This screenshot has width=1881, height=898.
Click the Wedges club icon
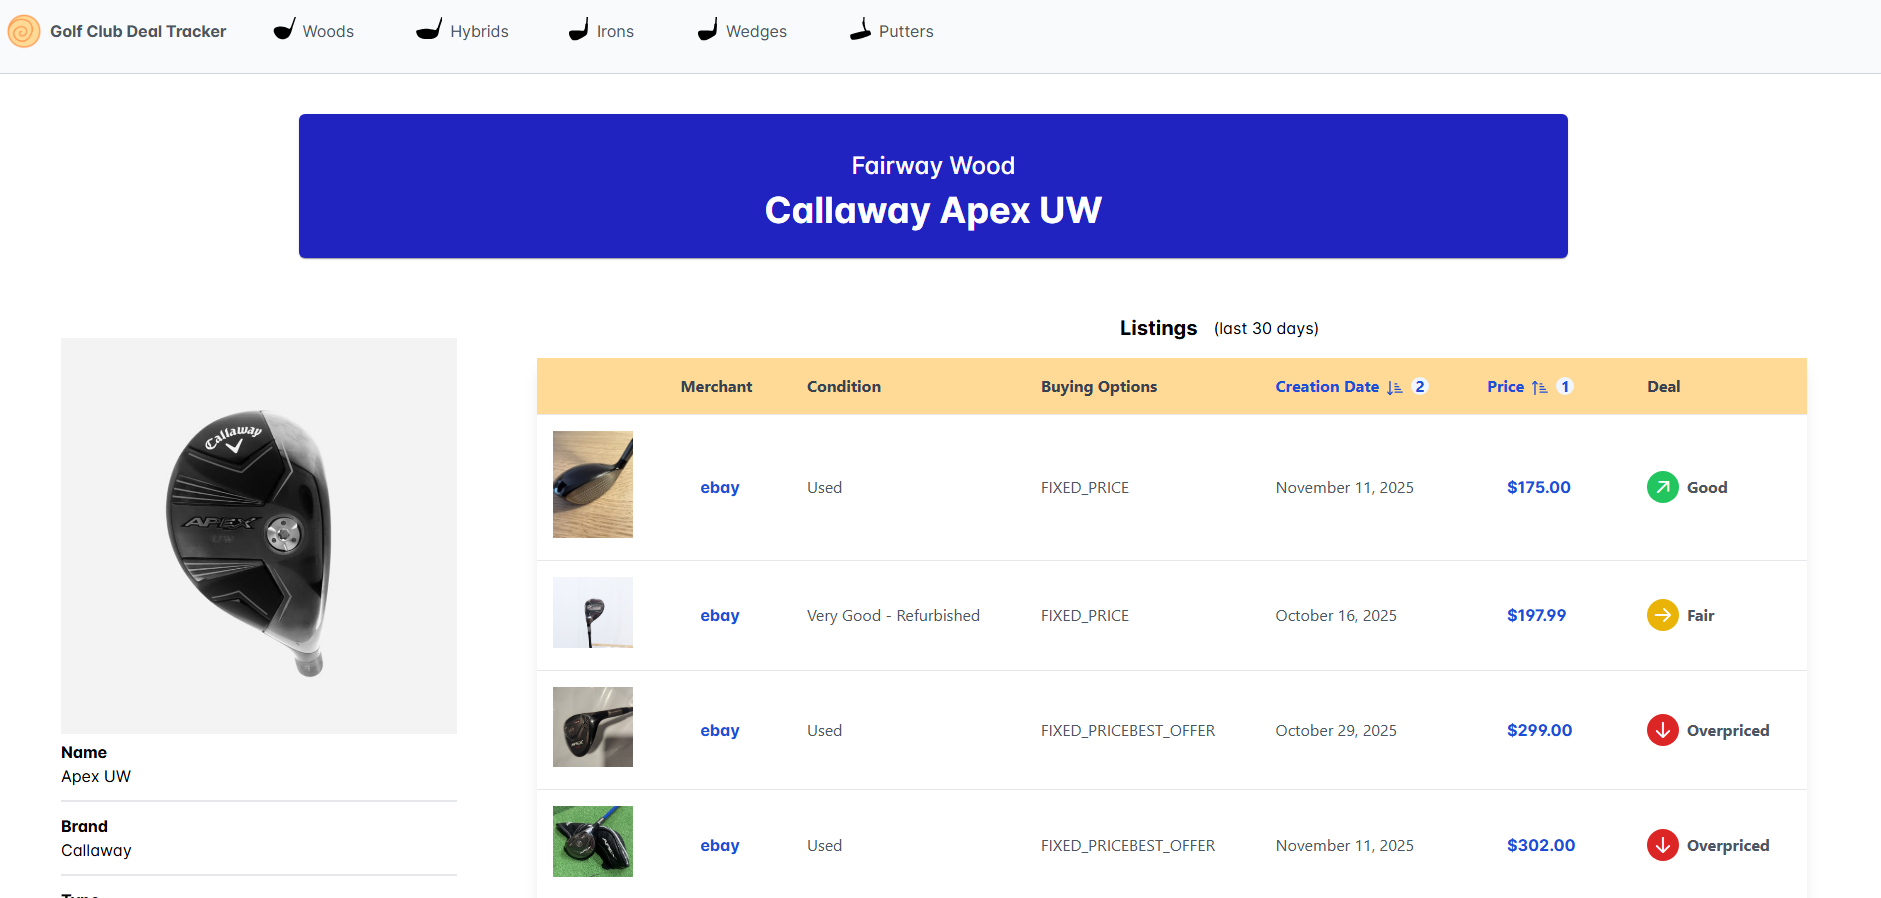(x=707, y=30)
